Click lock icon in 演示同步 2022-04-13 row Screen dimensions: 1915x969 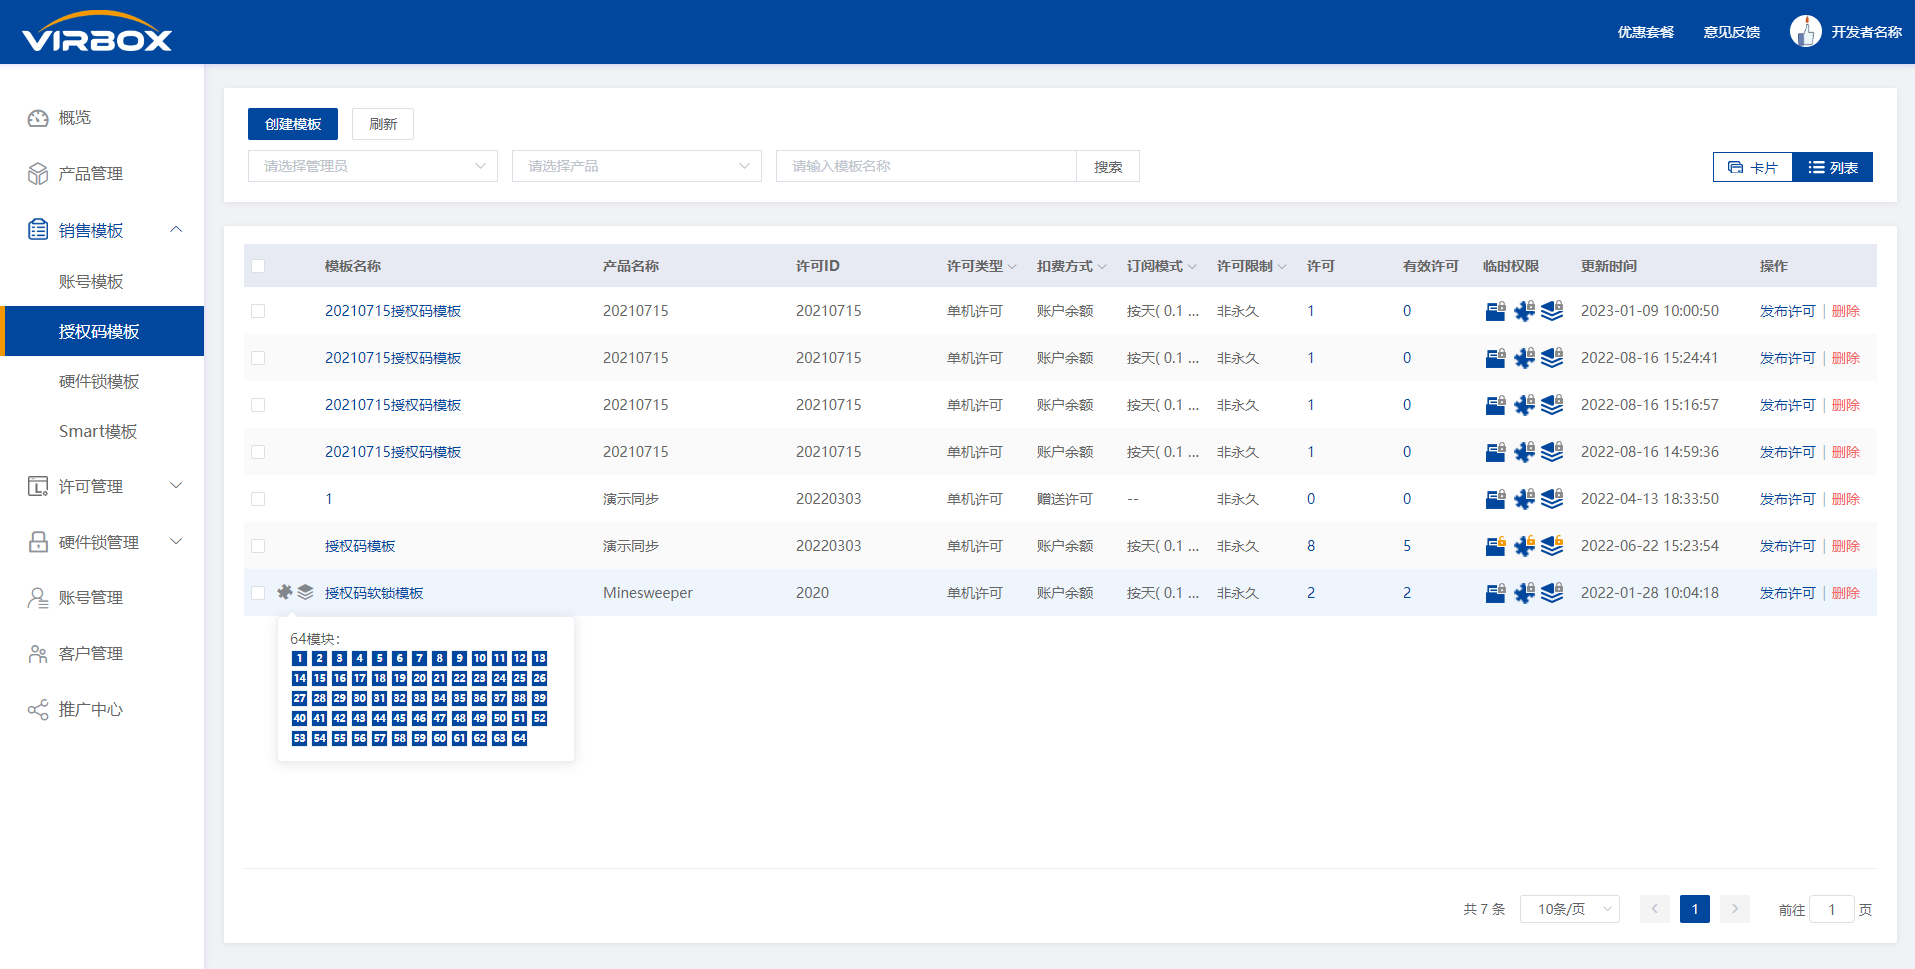click(x=1495, y=499)
